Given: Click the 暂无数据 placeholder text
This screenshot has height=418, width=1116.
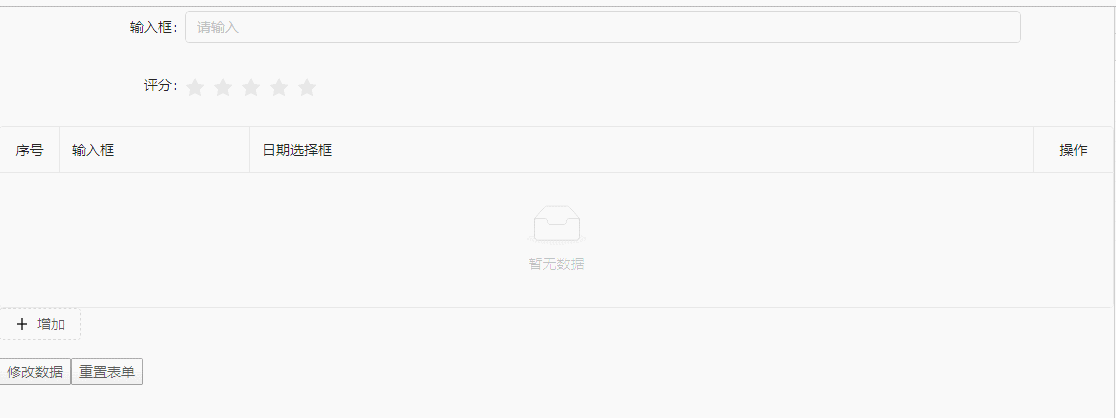Looking at the screenshot, I should pyautogui.click(x=557, y=264).
